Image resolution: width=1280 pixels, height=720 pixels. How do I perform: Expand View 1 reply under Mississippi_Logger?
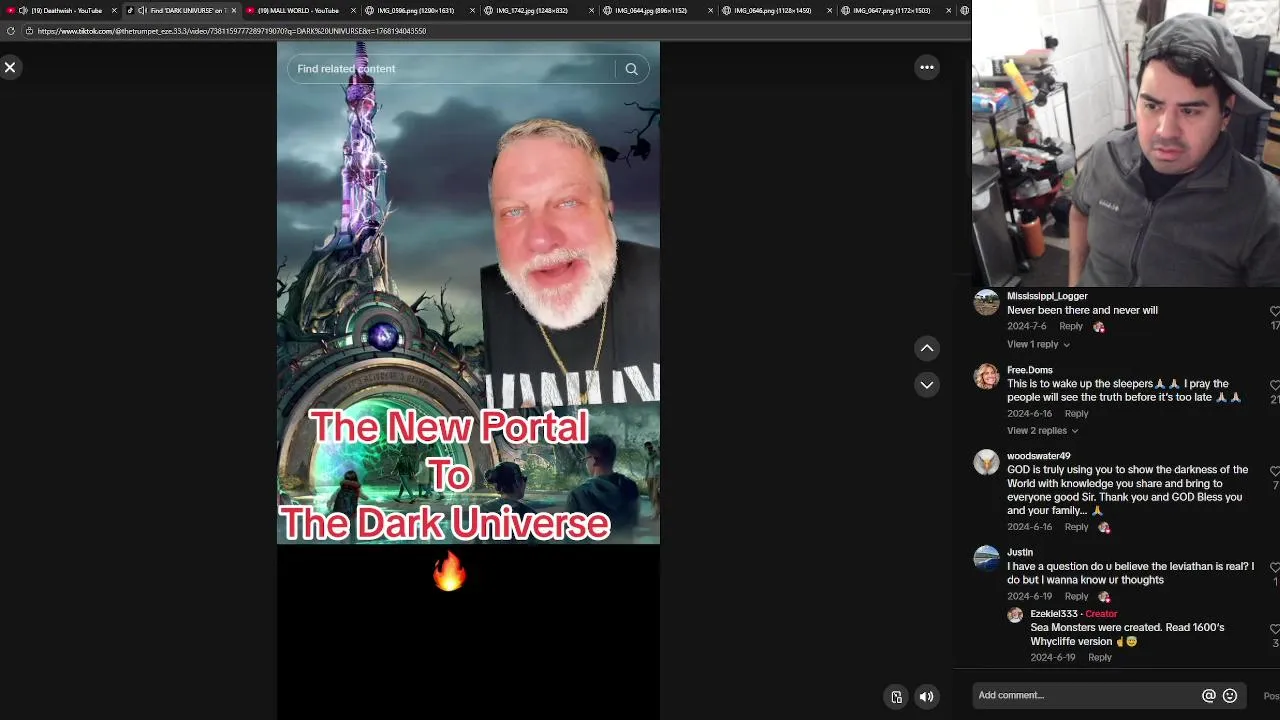pyautogui.click(x=1038, y=344)
